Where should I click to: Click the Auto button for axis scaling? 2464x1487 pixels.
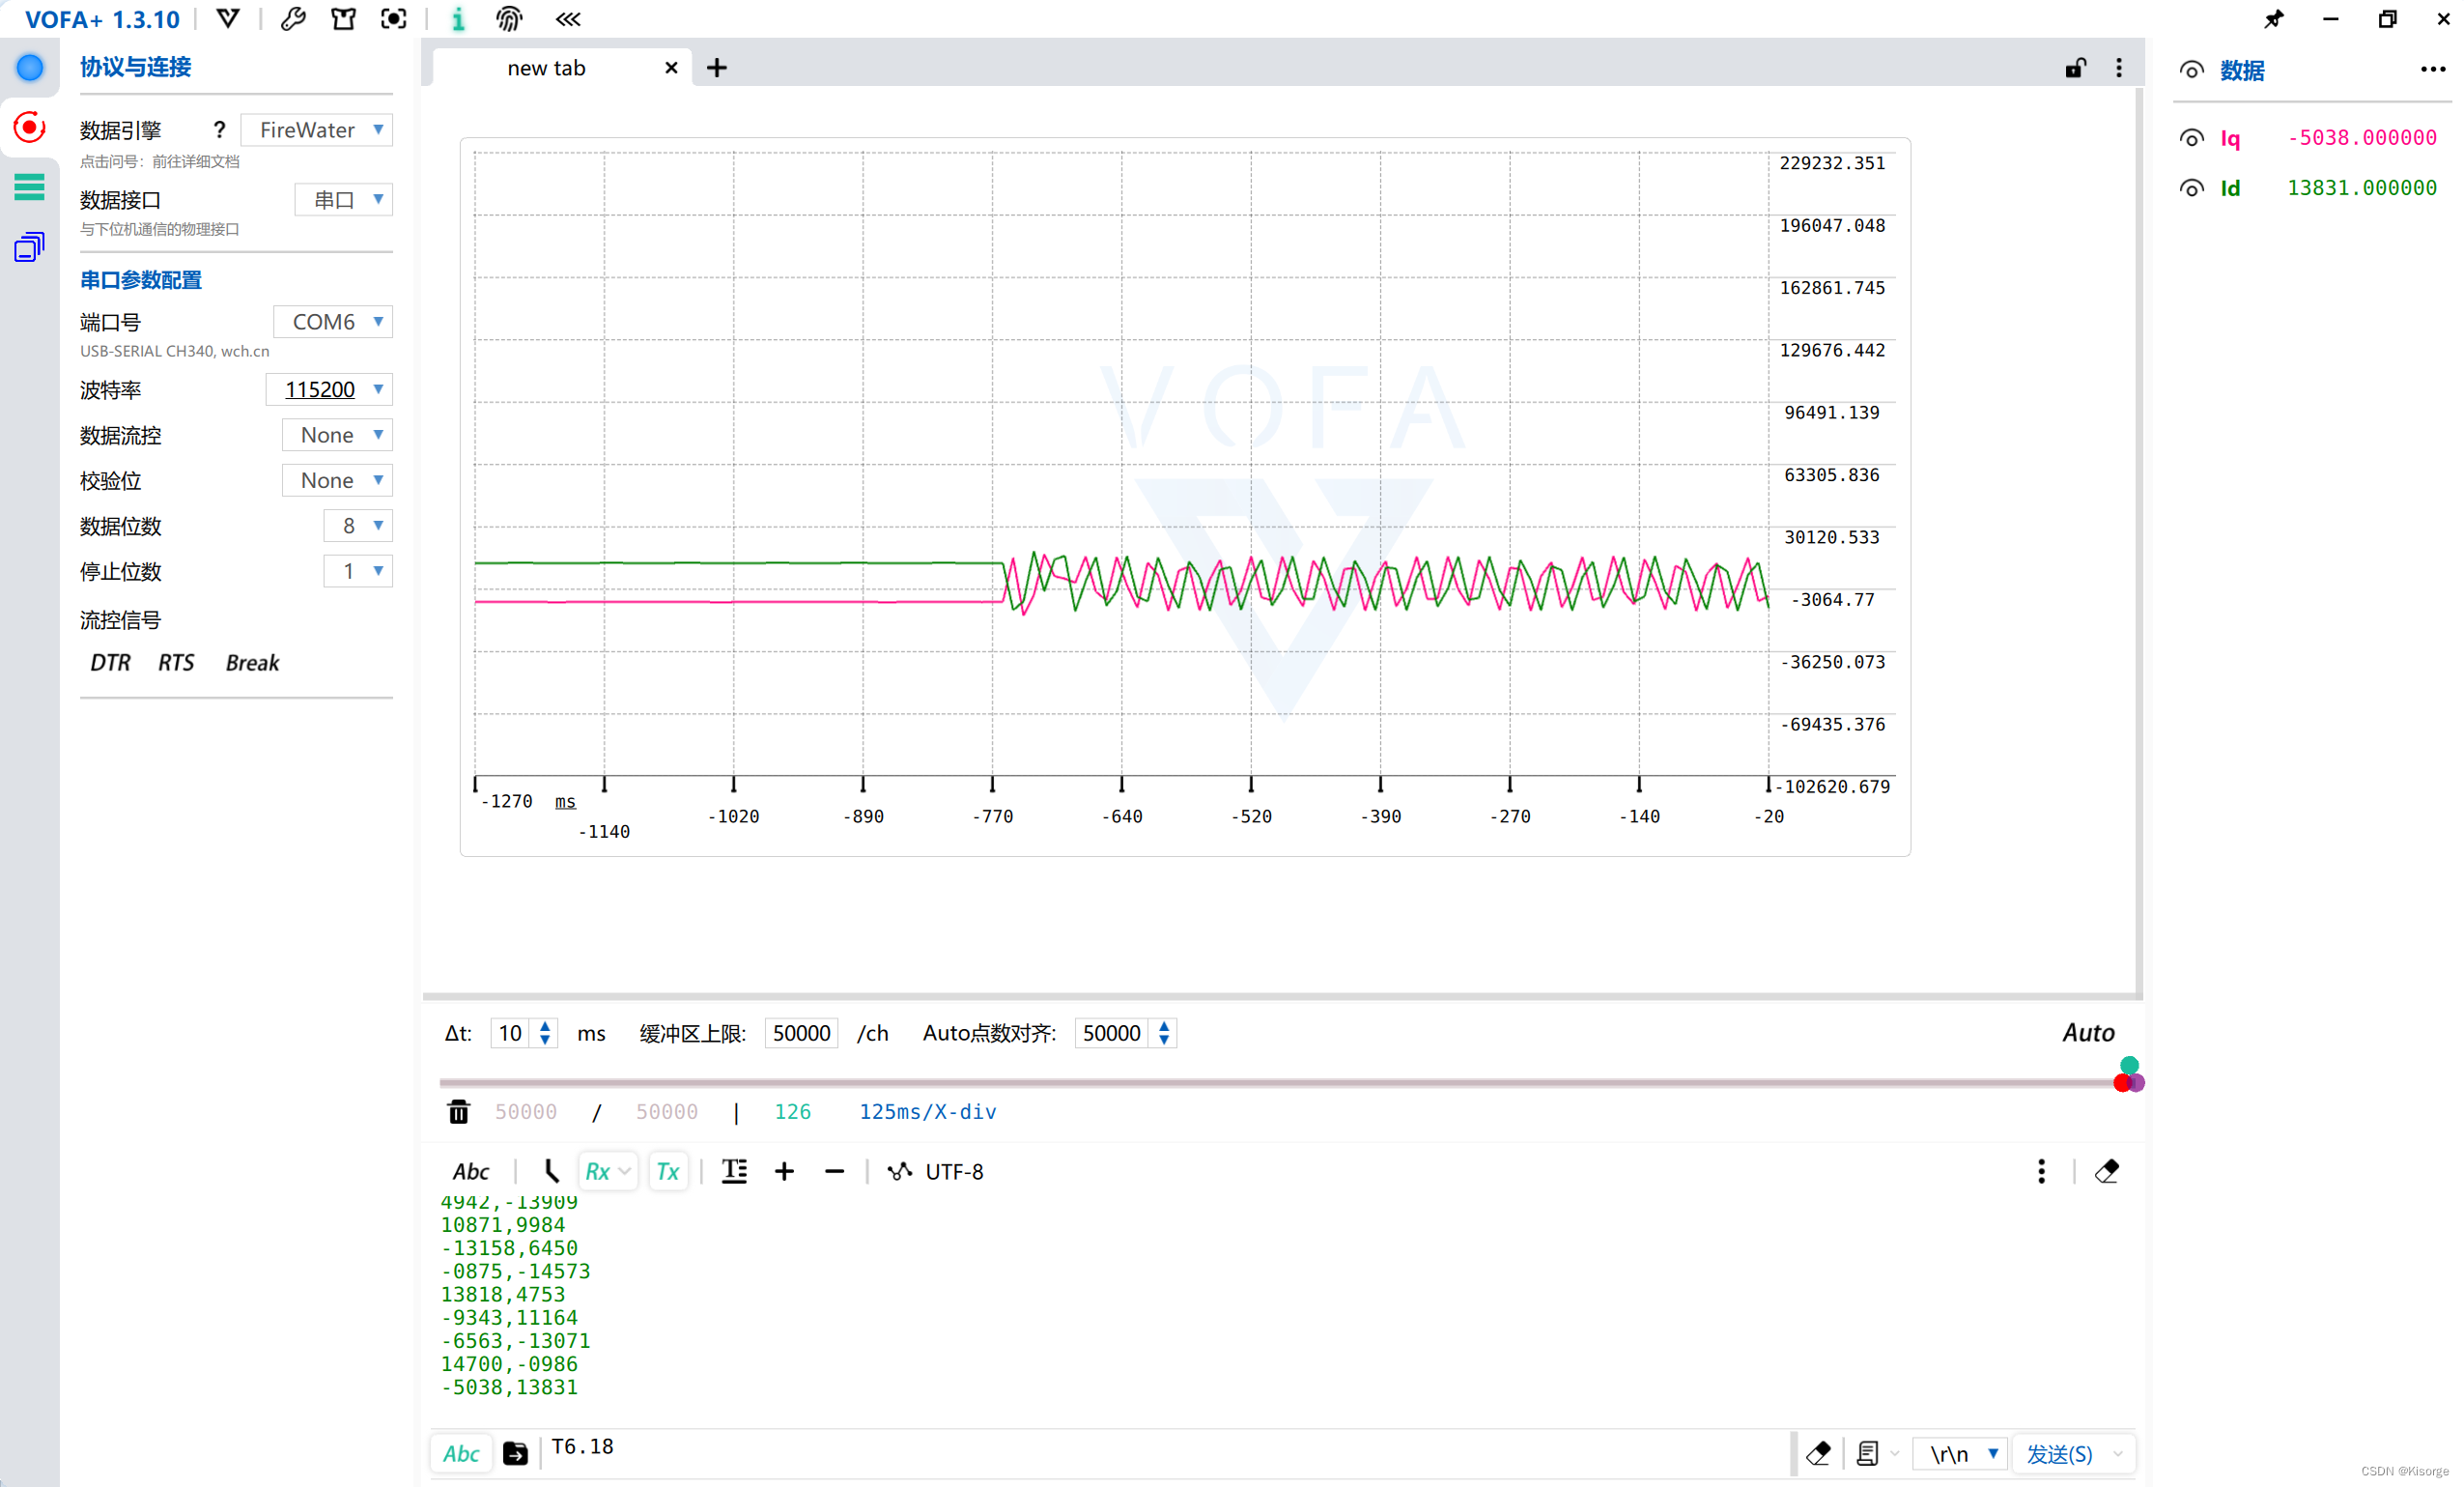(x=2087, y=1033)
